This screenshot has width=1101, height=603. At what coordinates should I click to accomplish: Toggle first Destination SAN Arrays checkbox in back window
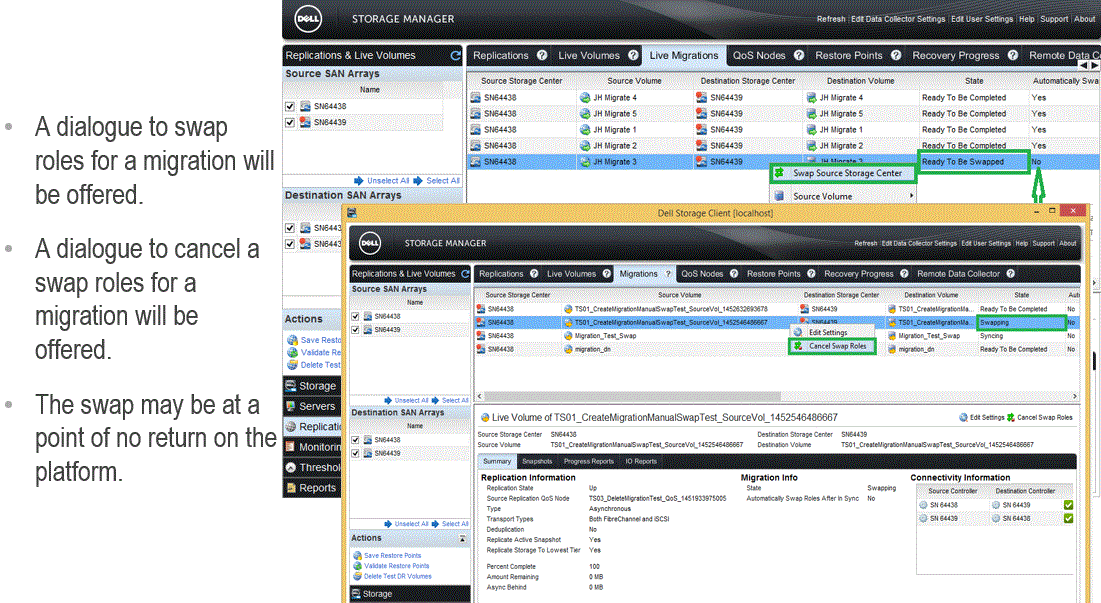click(x=289, y=227)
